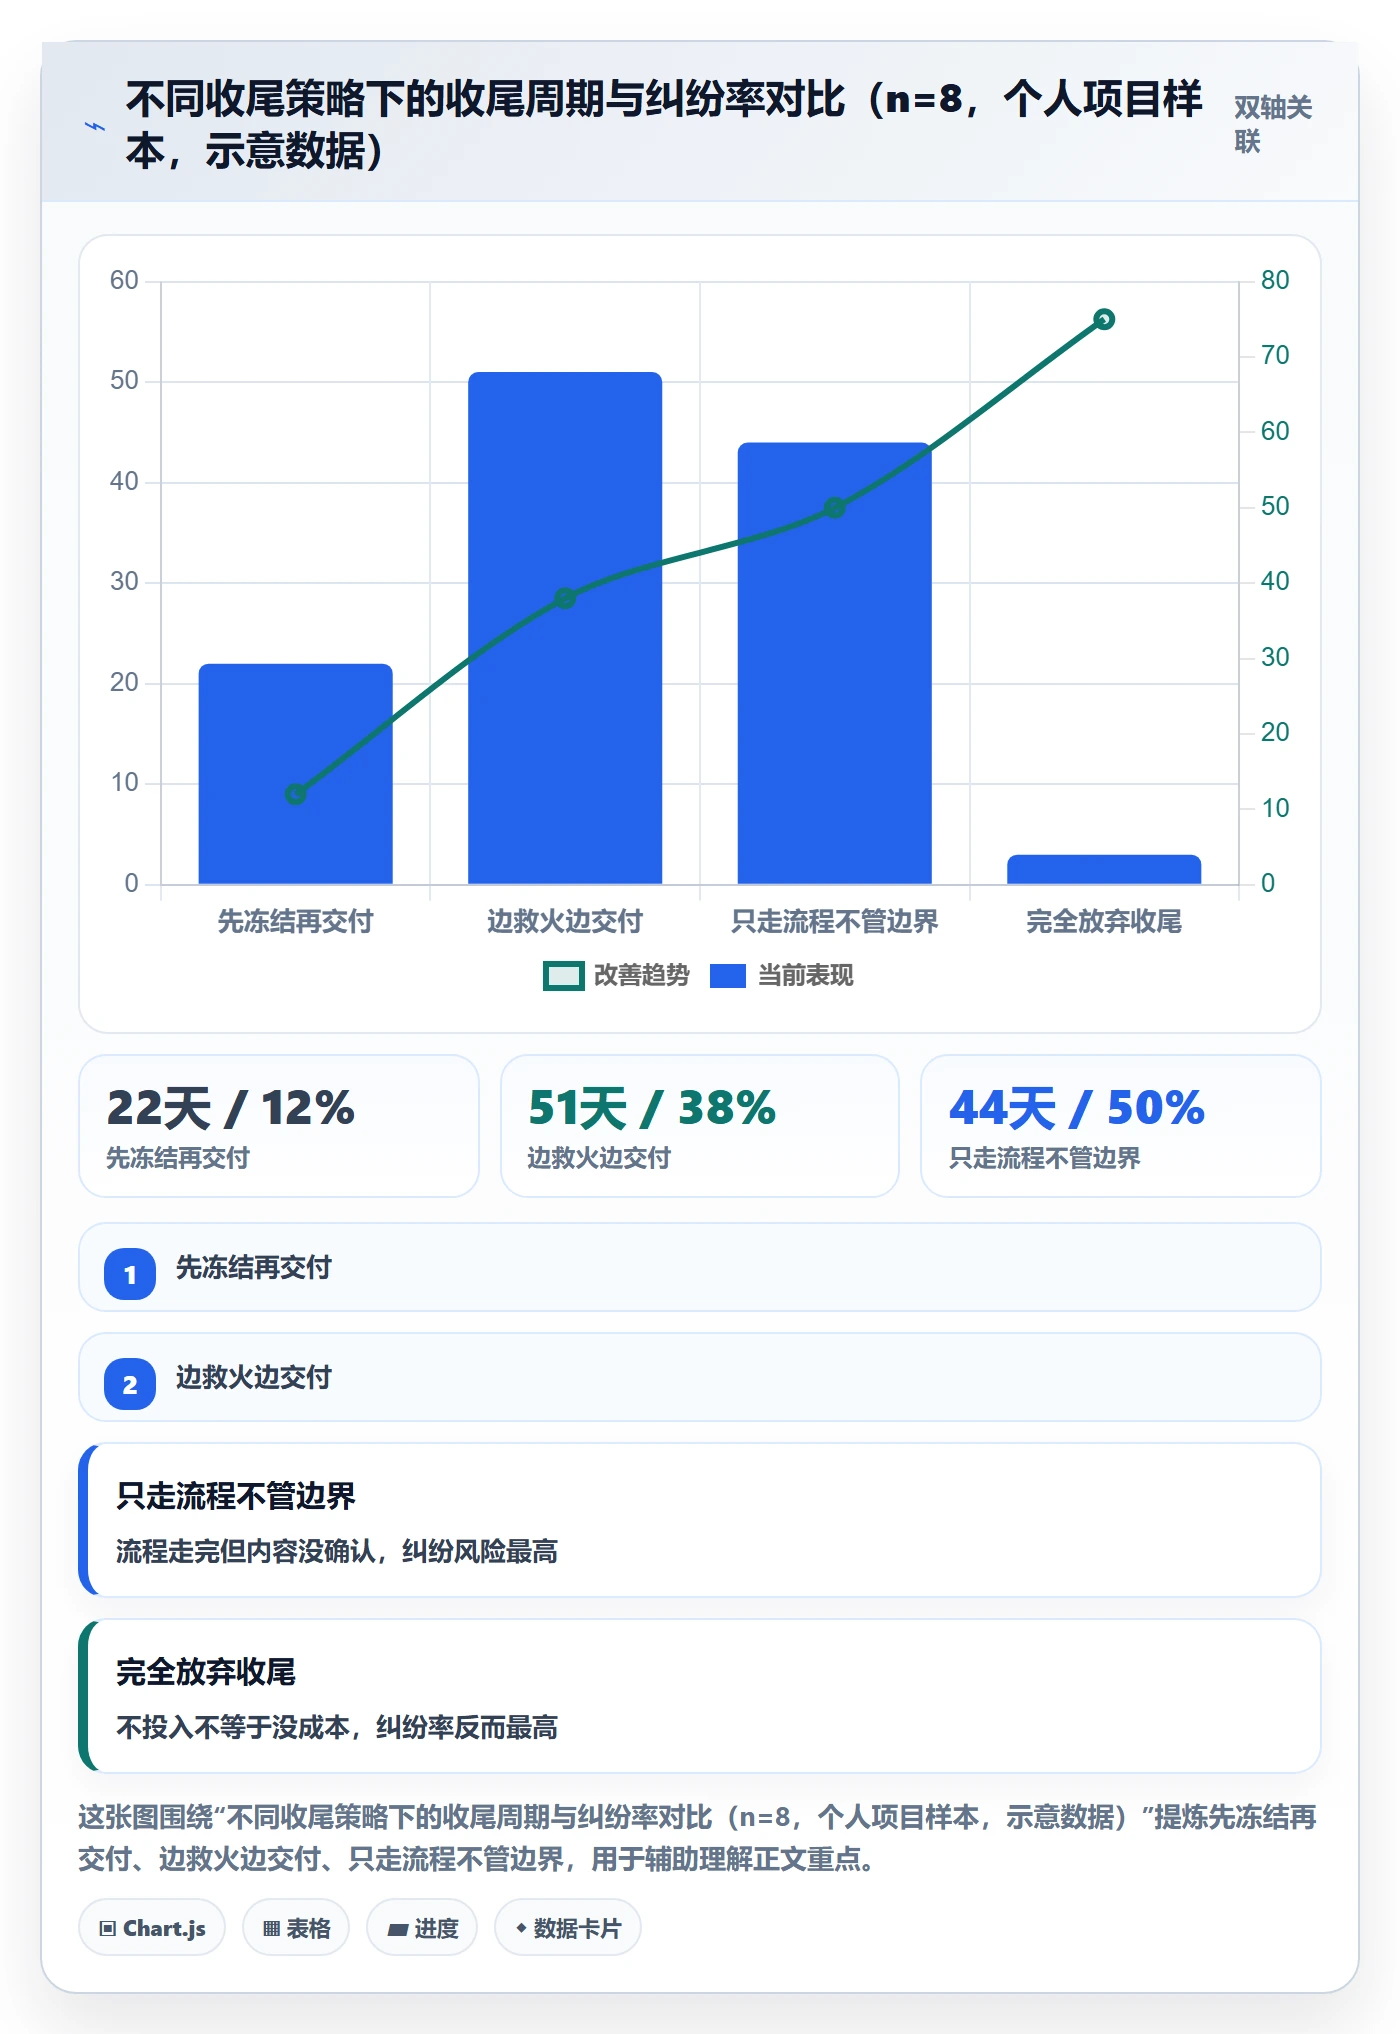Click the 完全放弃收尾 card heading
Image resolution: width=1400 pixels, height=2034 pixels.
click(206, 1672)
